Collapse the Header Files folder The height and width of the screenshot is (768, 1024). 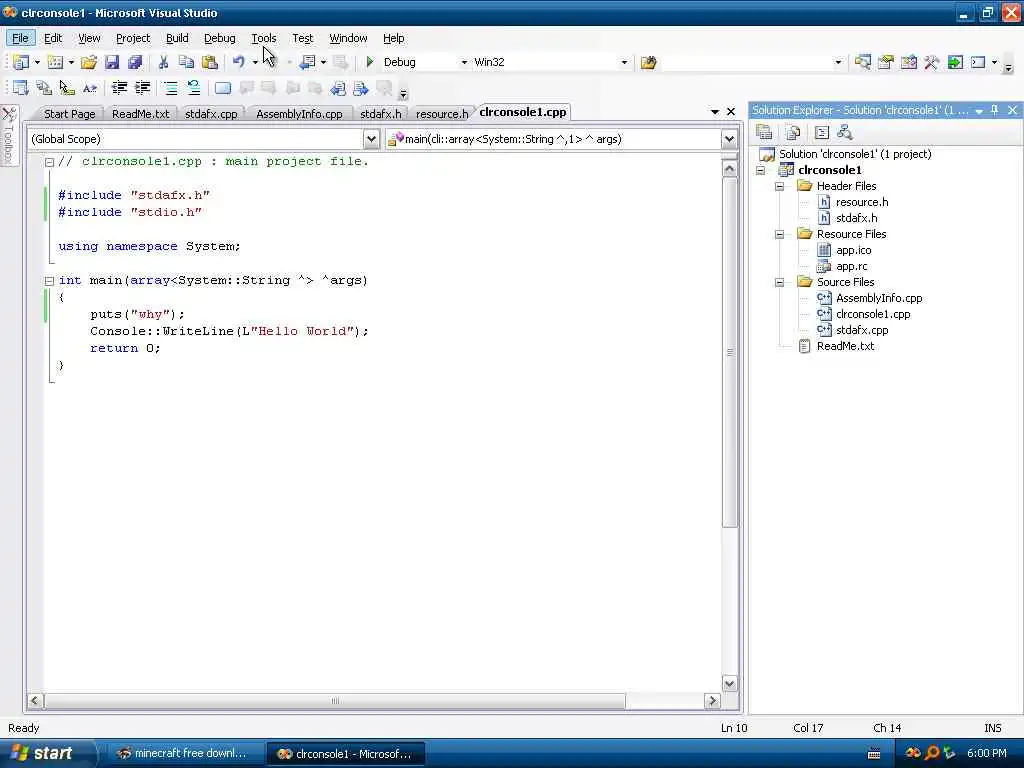pyautogui.click(x=779, y=186)
